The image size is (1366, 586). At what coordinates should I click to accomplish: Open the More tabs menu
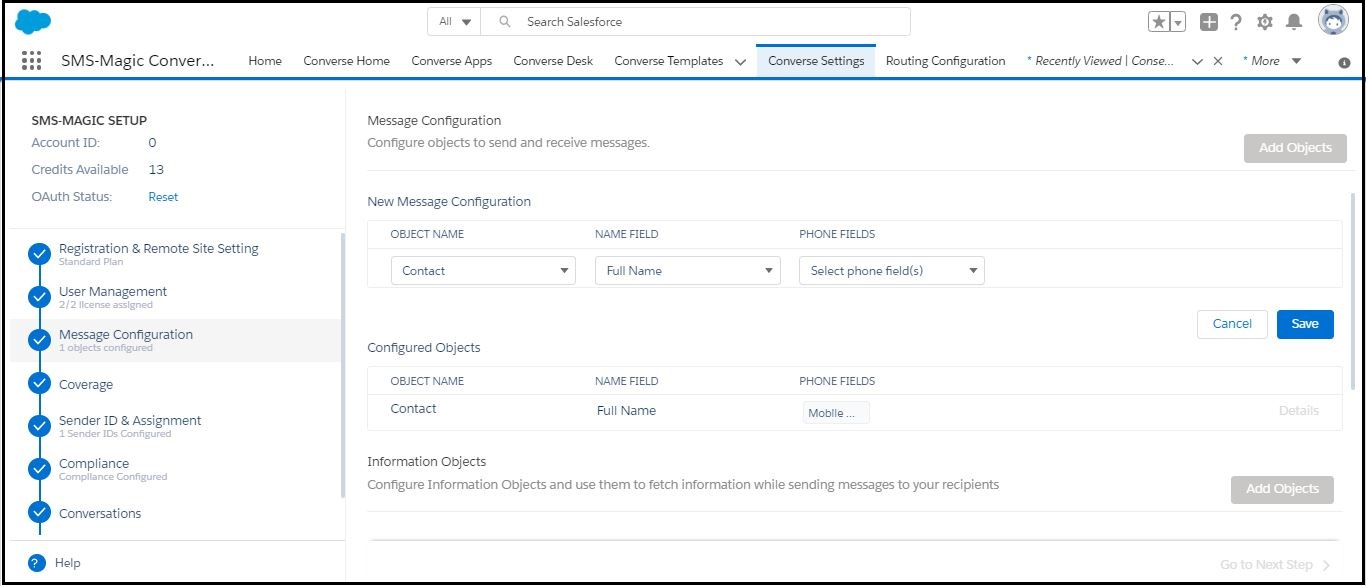pyautogui.click(x=1272, y=61)
